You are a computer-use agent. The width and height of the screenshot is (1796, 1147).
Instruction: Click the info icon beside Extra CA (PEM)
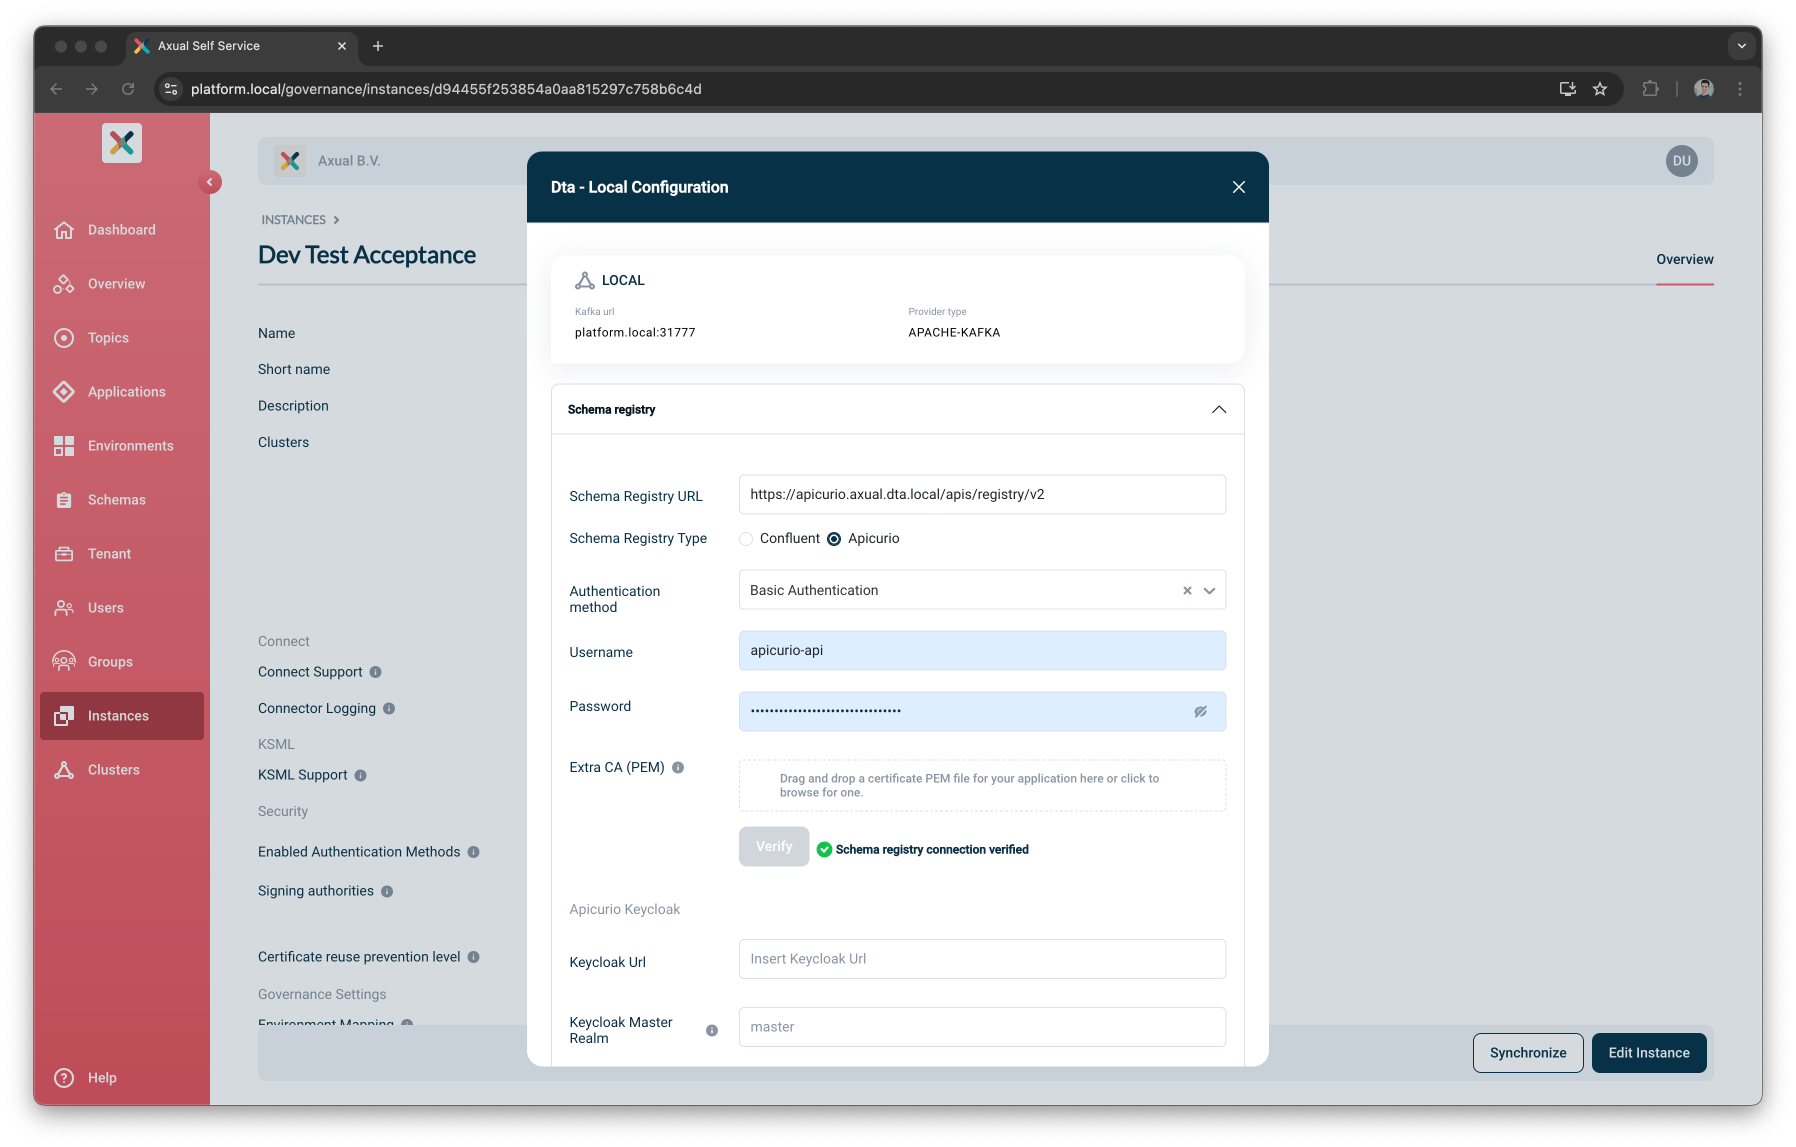[x=678, y=768]
